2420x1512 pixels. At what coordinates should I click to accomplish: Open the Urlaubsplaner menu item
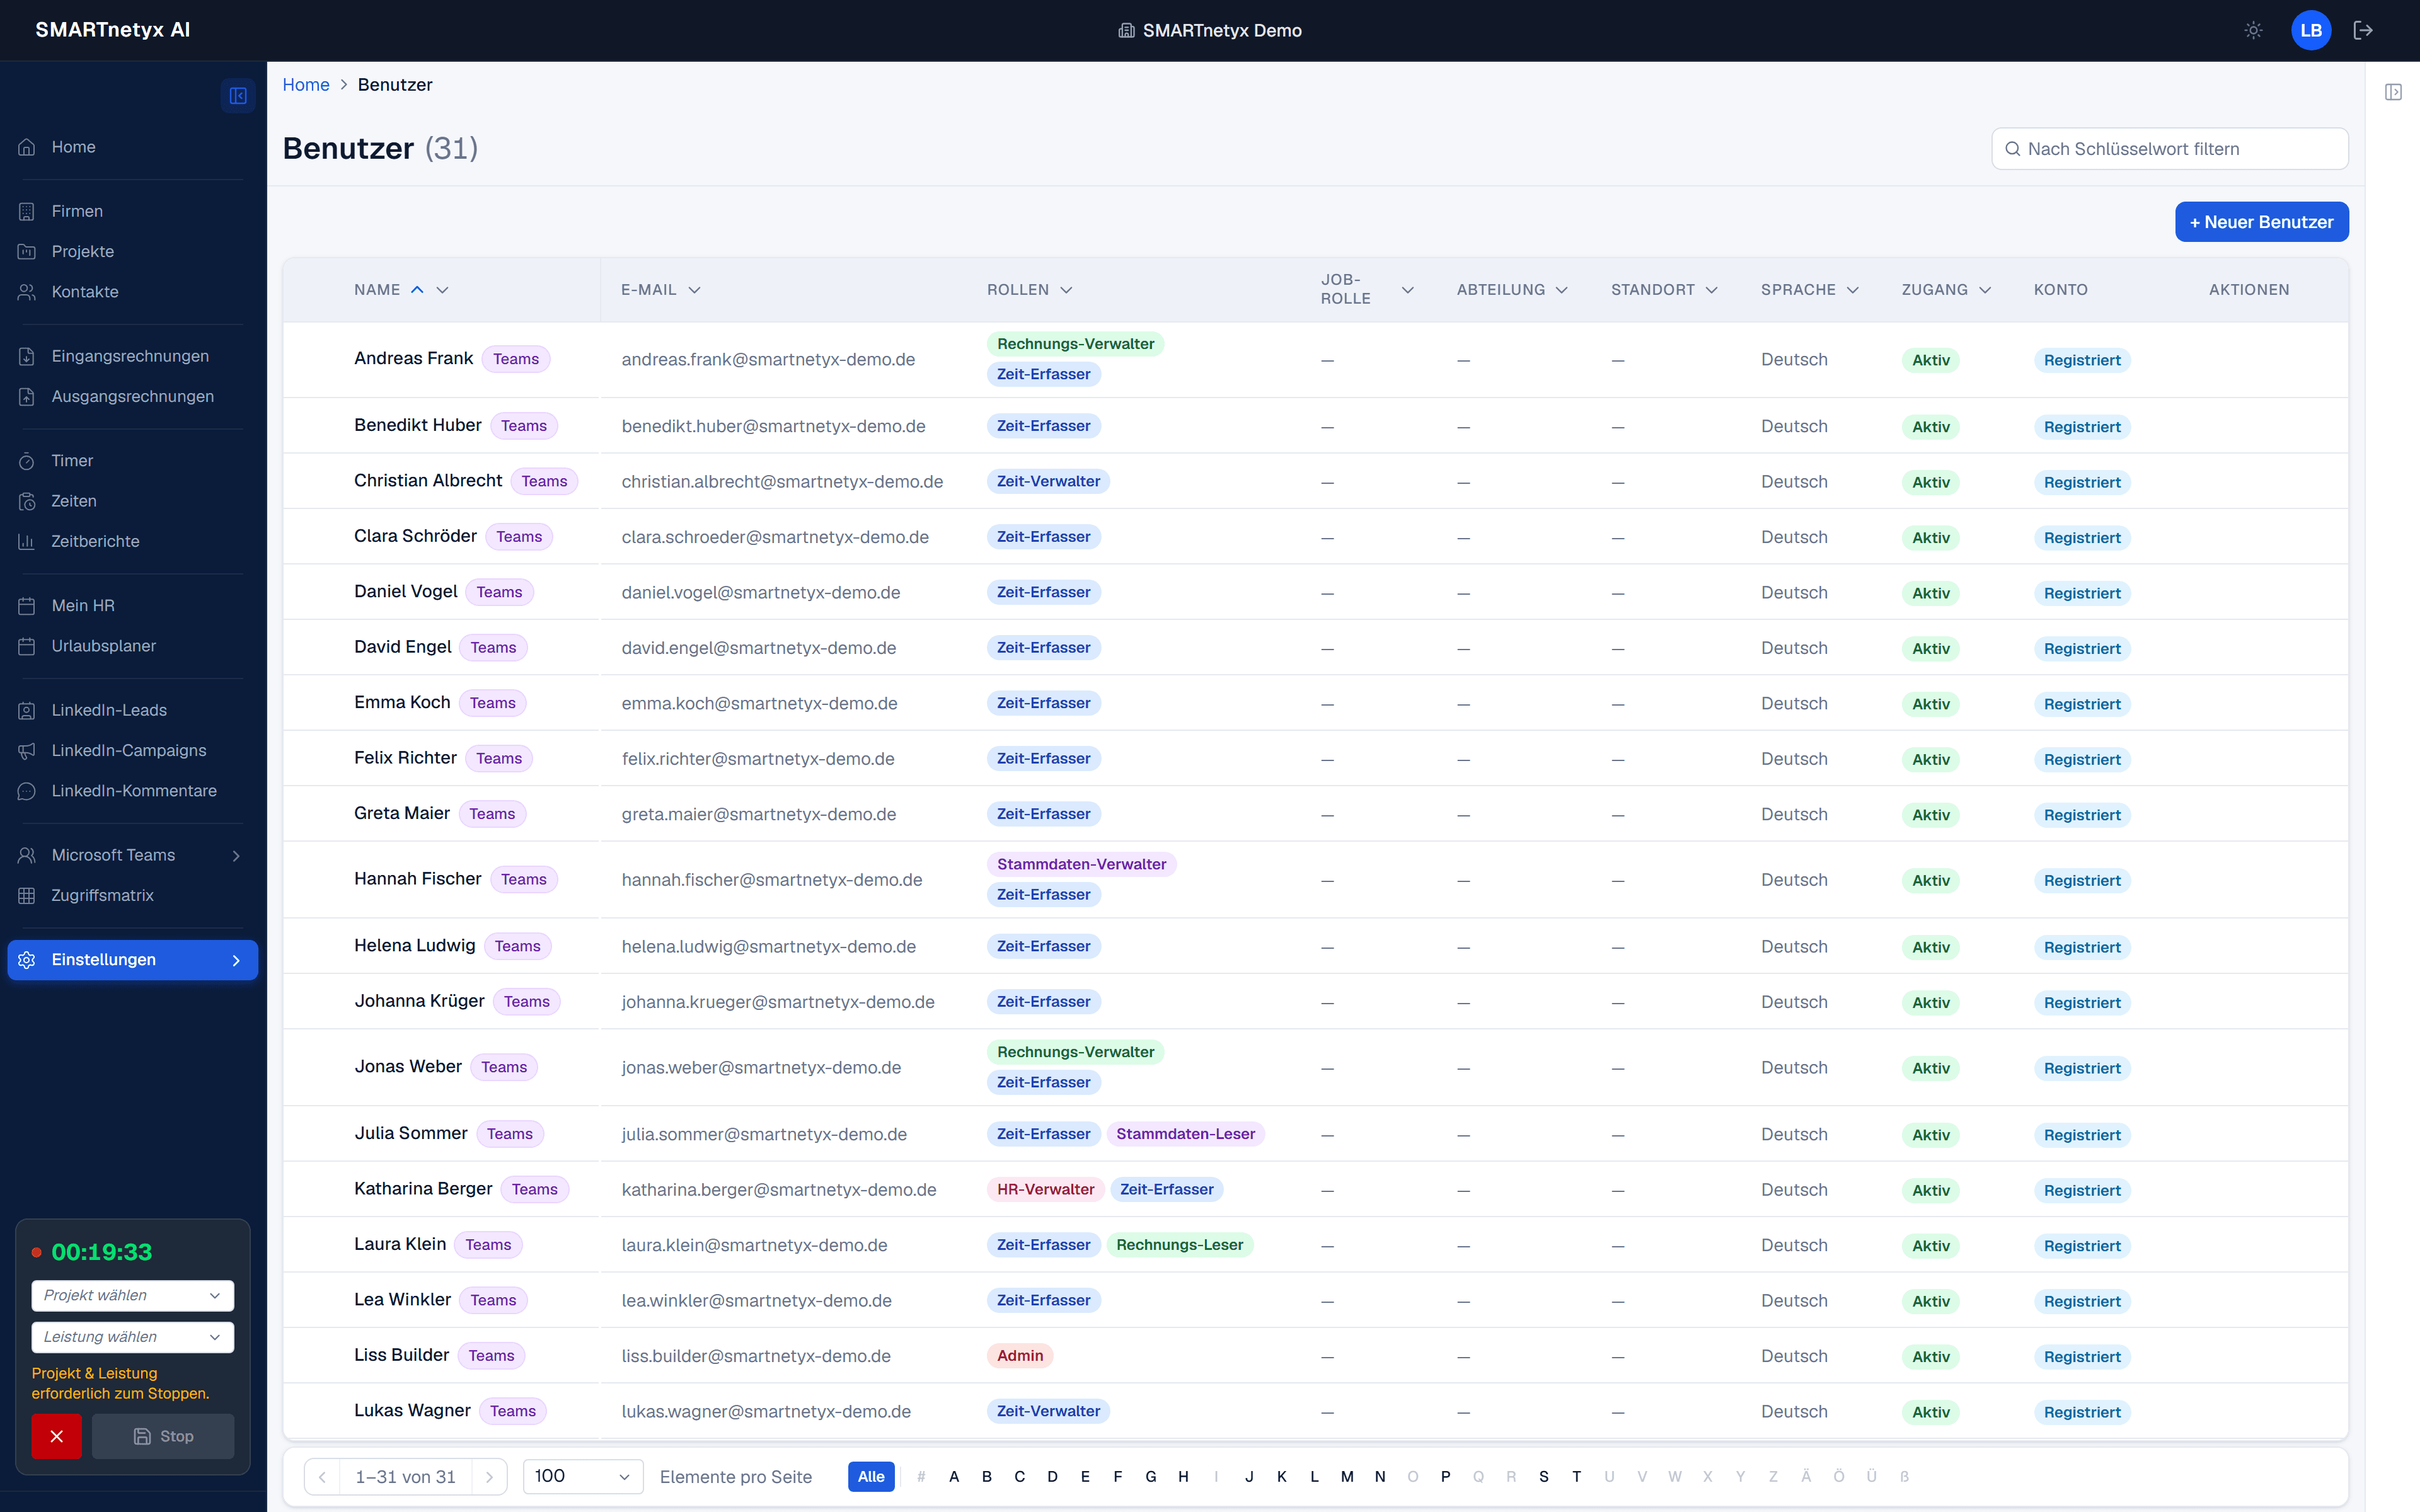pos(132,646)
